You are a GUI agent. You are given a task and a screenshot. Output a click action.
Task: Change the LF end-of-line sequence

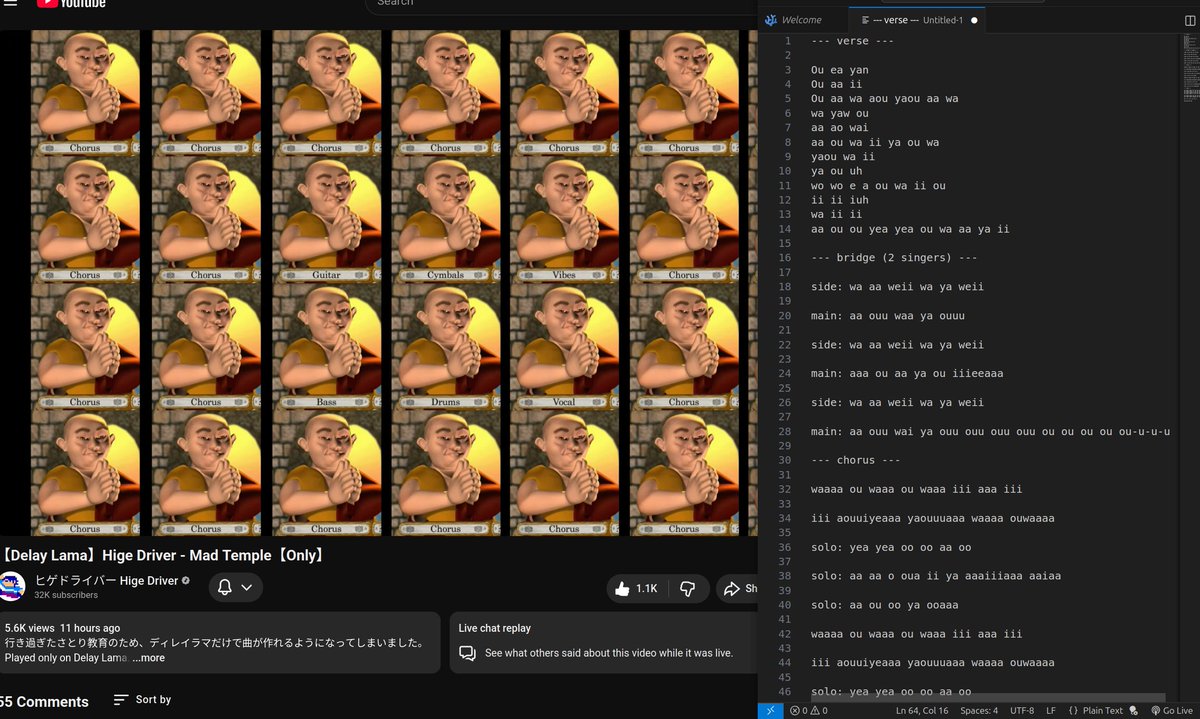click(x=1051, y=711)
